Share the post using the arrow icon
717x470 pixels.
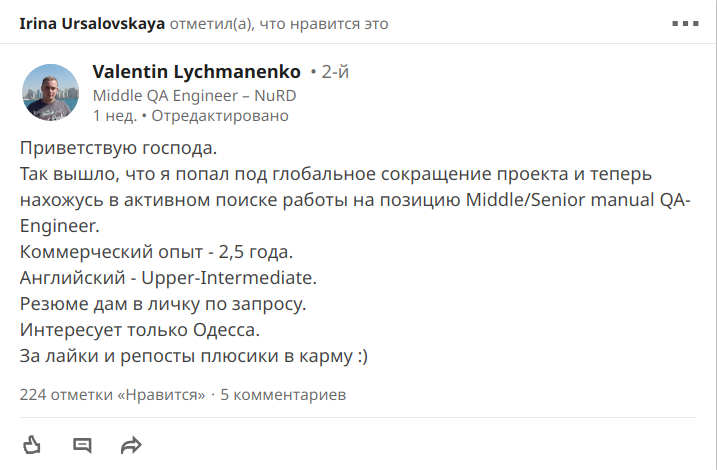click(x=131, y=444)
